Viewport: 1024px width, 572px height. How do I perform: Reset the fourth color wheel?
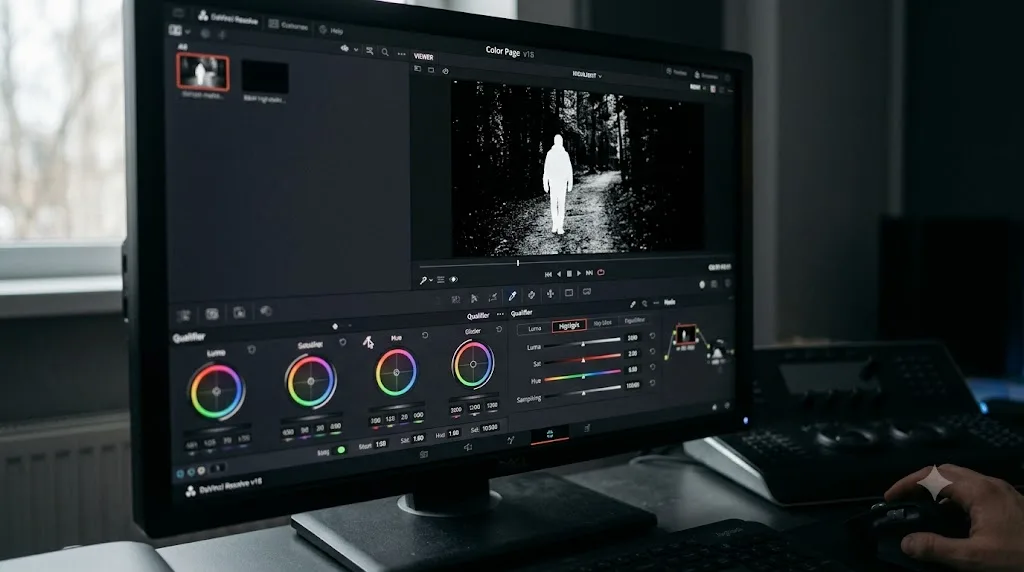[x=500, y=330]
